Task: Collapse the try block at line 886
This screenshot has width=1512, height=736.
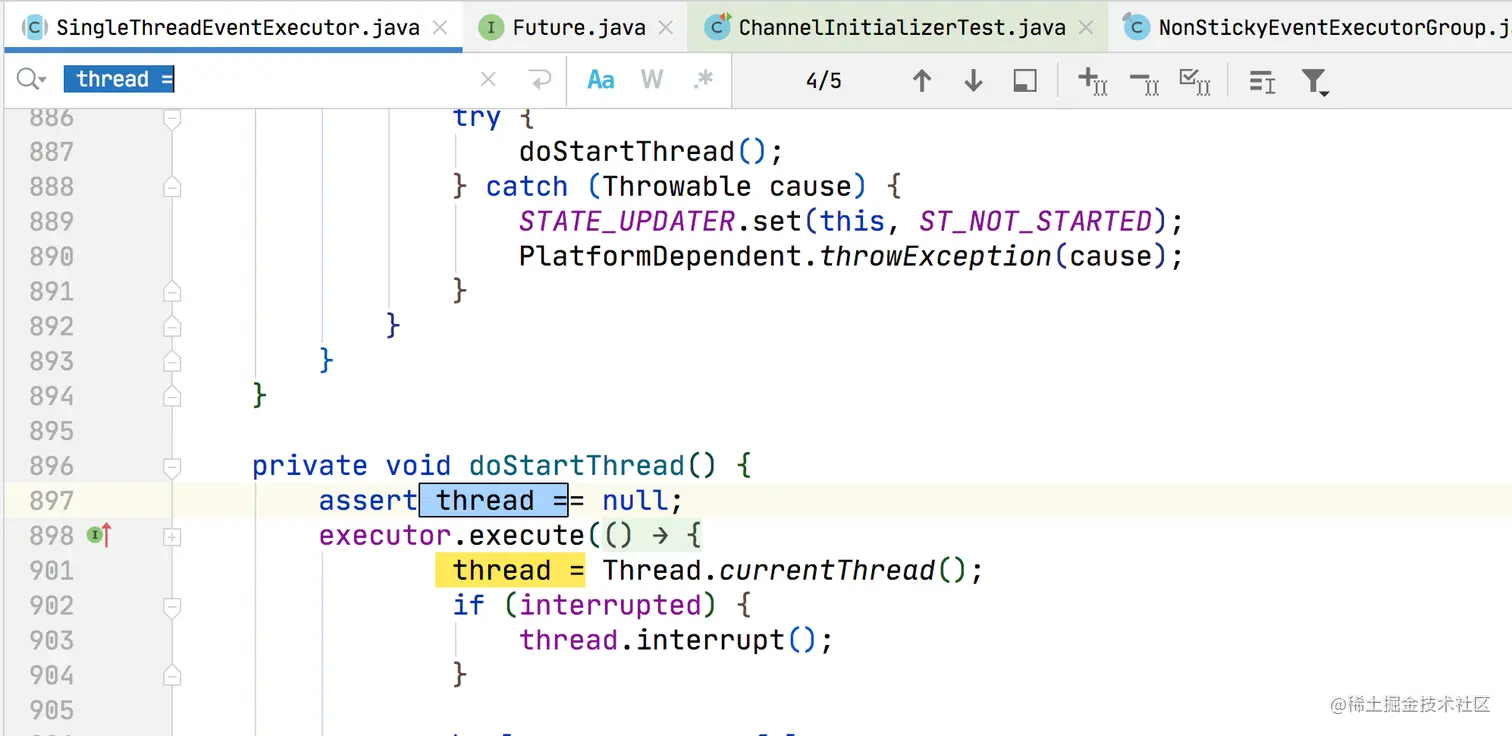Action: pos(172,118)
